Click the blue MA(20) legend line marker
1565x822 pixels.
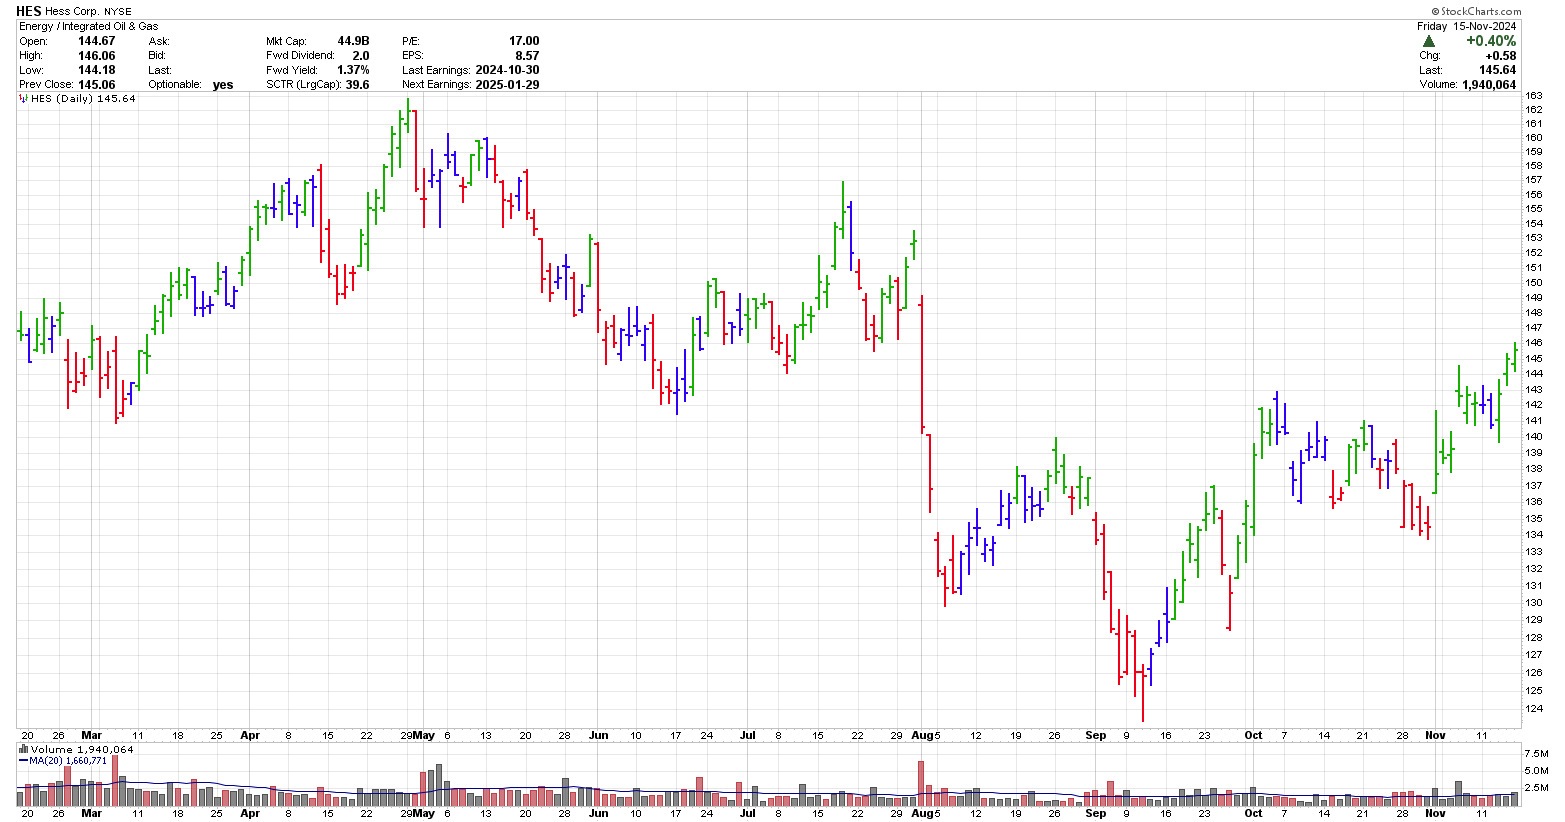[23, 761]
